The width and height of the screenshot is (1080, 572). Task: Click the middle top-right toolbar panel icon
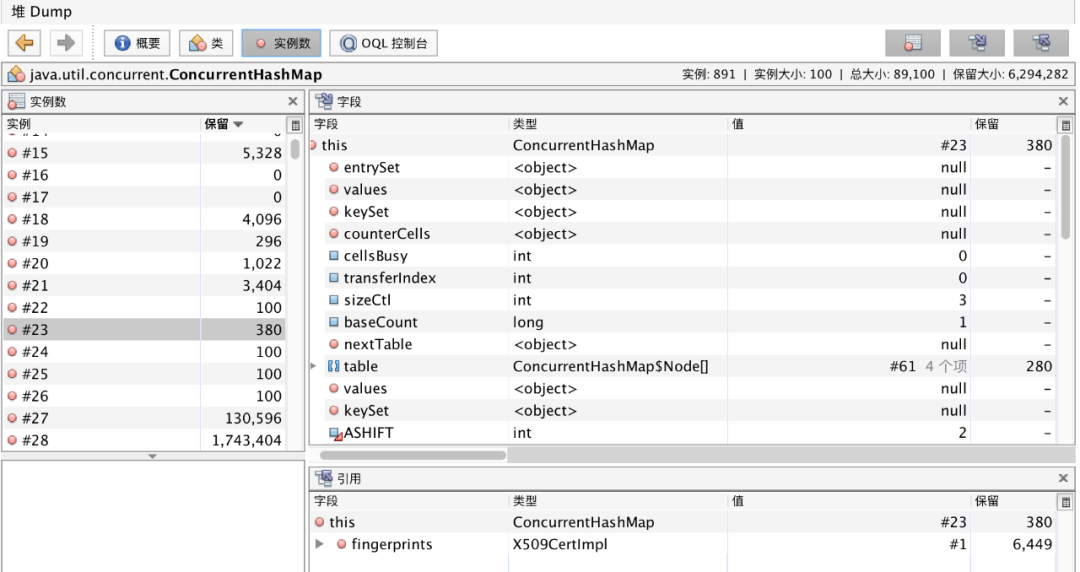tap(977, 43)
